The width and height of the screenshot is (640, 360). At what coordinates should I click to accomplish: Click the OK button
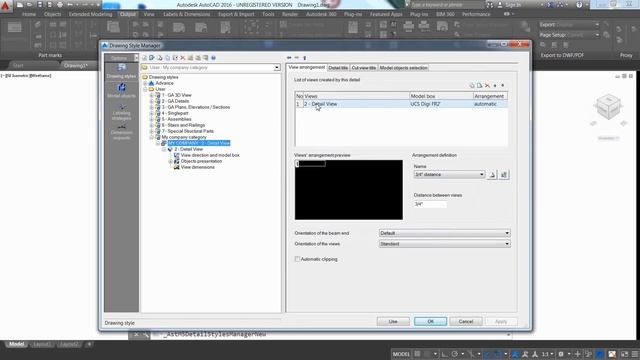click(430, 322)
